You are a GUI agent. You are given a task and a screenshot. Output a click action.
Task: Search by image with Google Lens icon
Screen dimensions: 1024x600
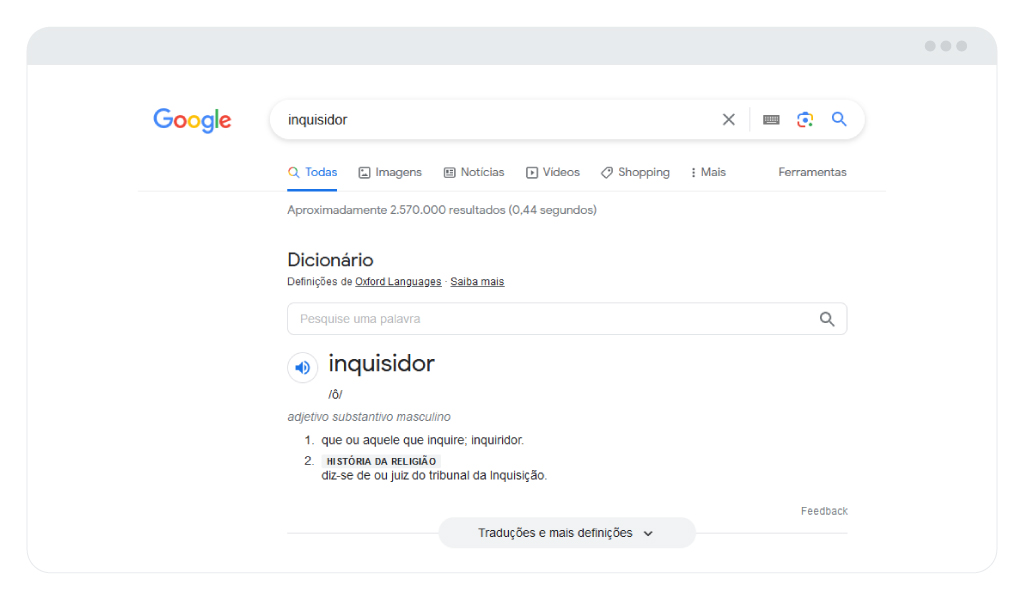pyautogui.click(x=805, y=119)
